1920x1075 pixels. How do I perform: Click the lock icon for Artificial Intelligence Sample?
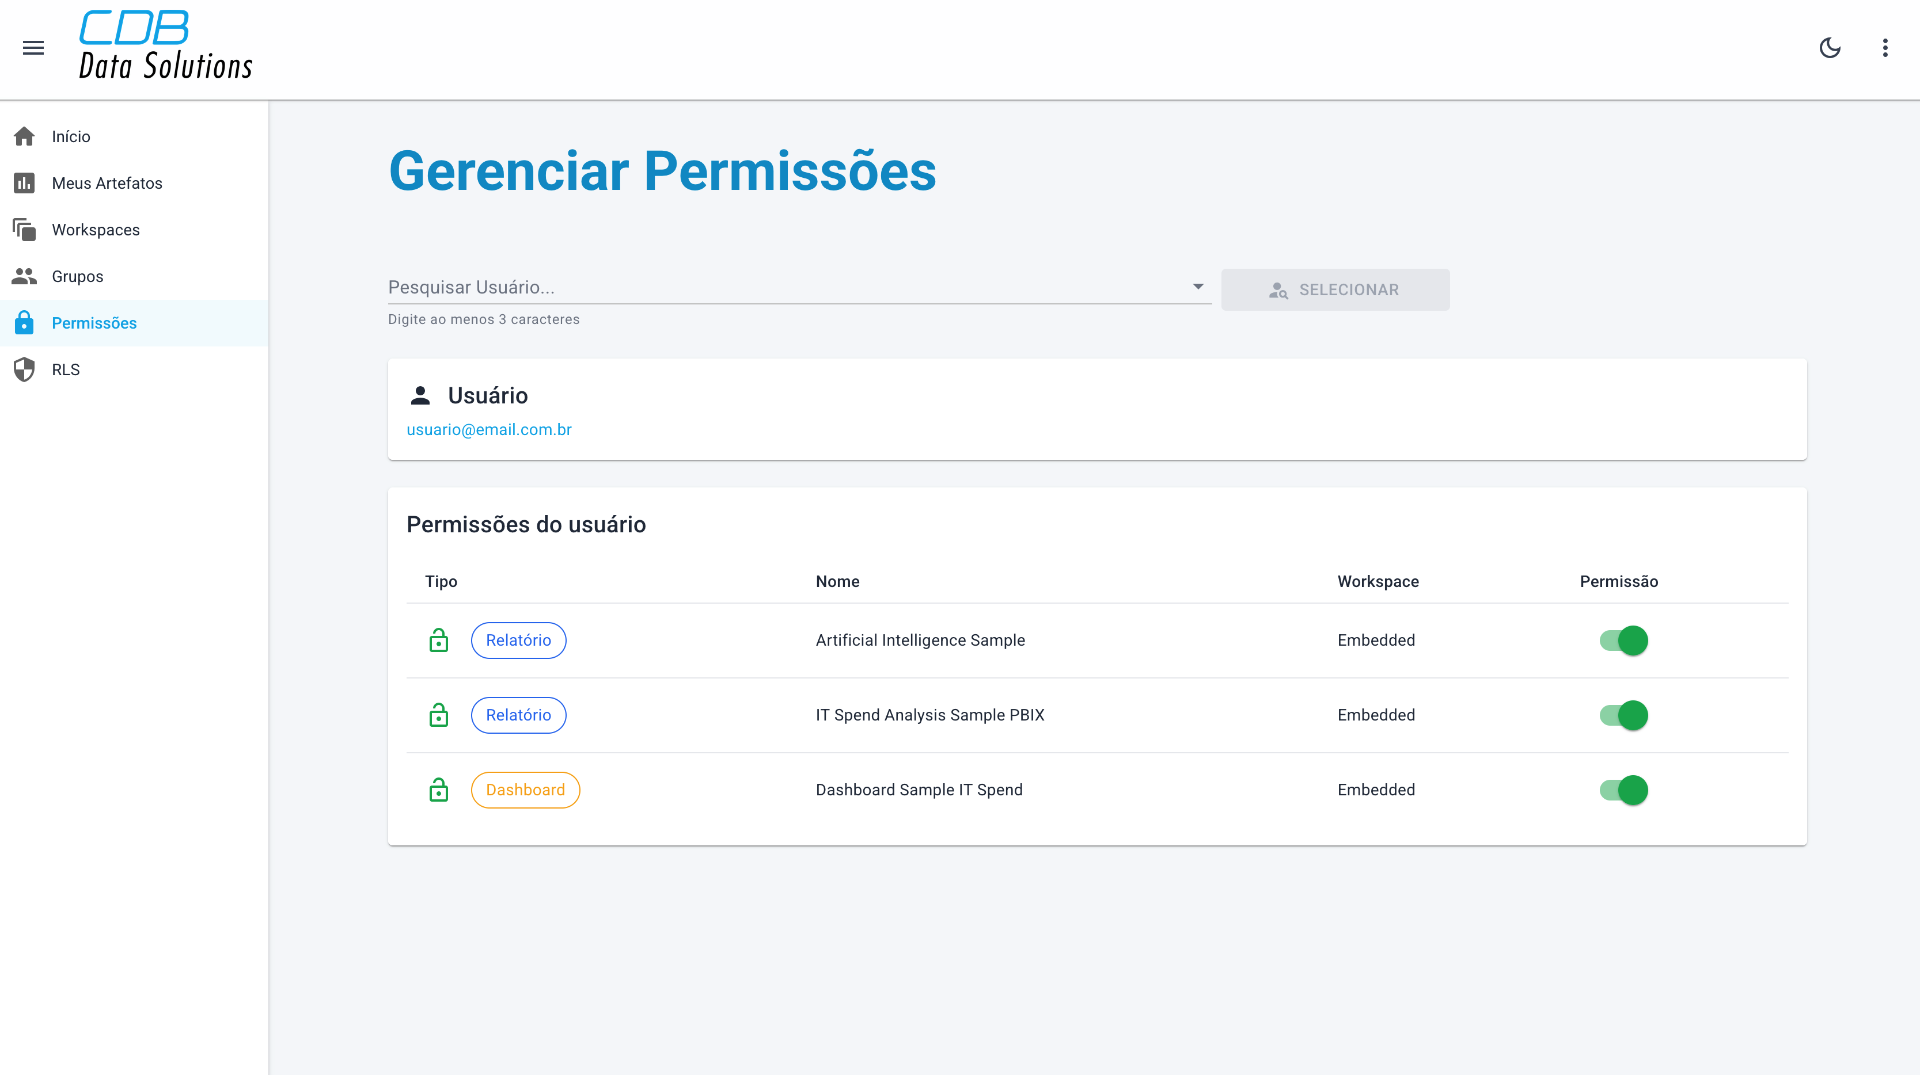click(x=438, y=641)
